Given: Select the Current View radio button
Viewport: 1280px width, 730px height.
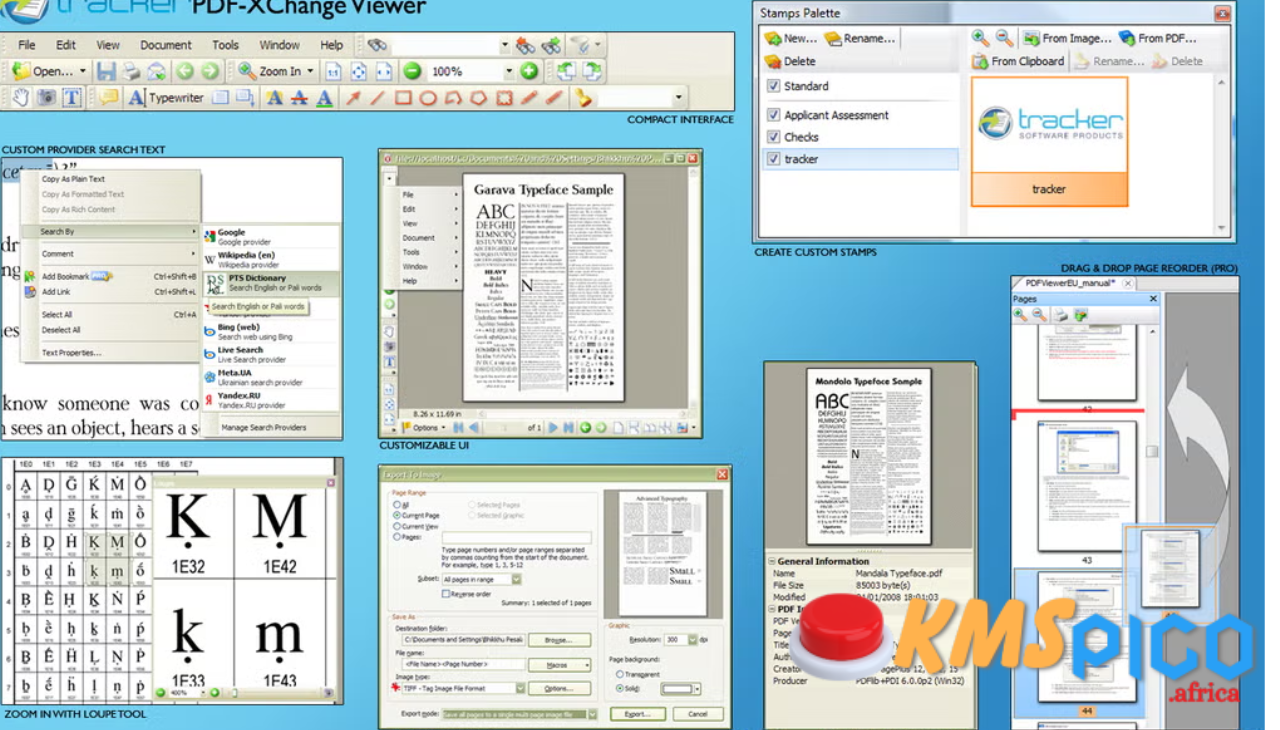Looking at the screenshot, I should click(x=397, y=526).
